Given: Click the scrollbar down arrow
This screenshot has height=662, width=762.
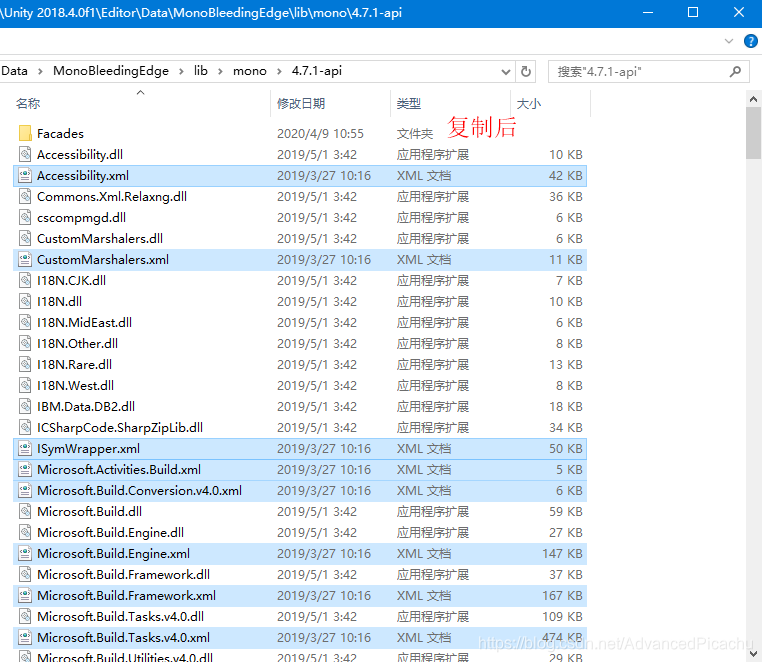Looking at the screenshot, I should click(753, 653).
